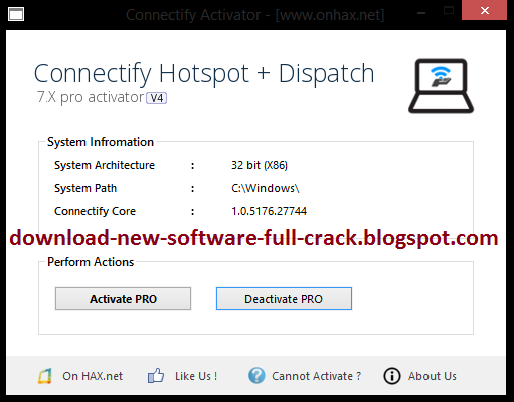This screenshot has height=402, width=514.
Task: Open the On HAX.net link text
Action: [92, 376]
